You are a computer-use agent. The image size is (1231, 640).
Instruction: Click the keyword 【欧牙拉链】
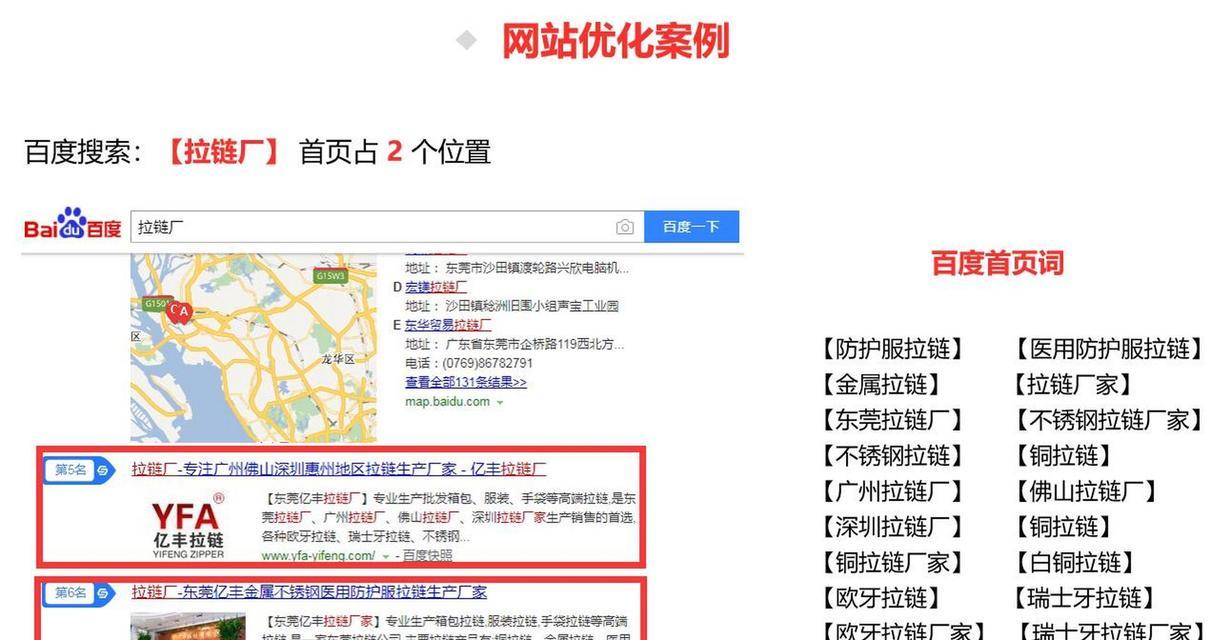point(881,598)
